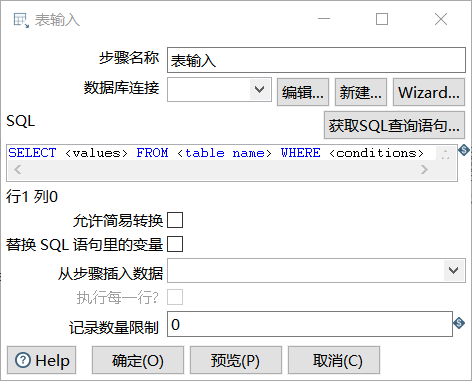The height and width of the screenshot is (381, 472).
Task: Open the Wizard... connection button
Action: pyautogui.click(x=429, y=92)
